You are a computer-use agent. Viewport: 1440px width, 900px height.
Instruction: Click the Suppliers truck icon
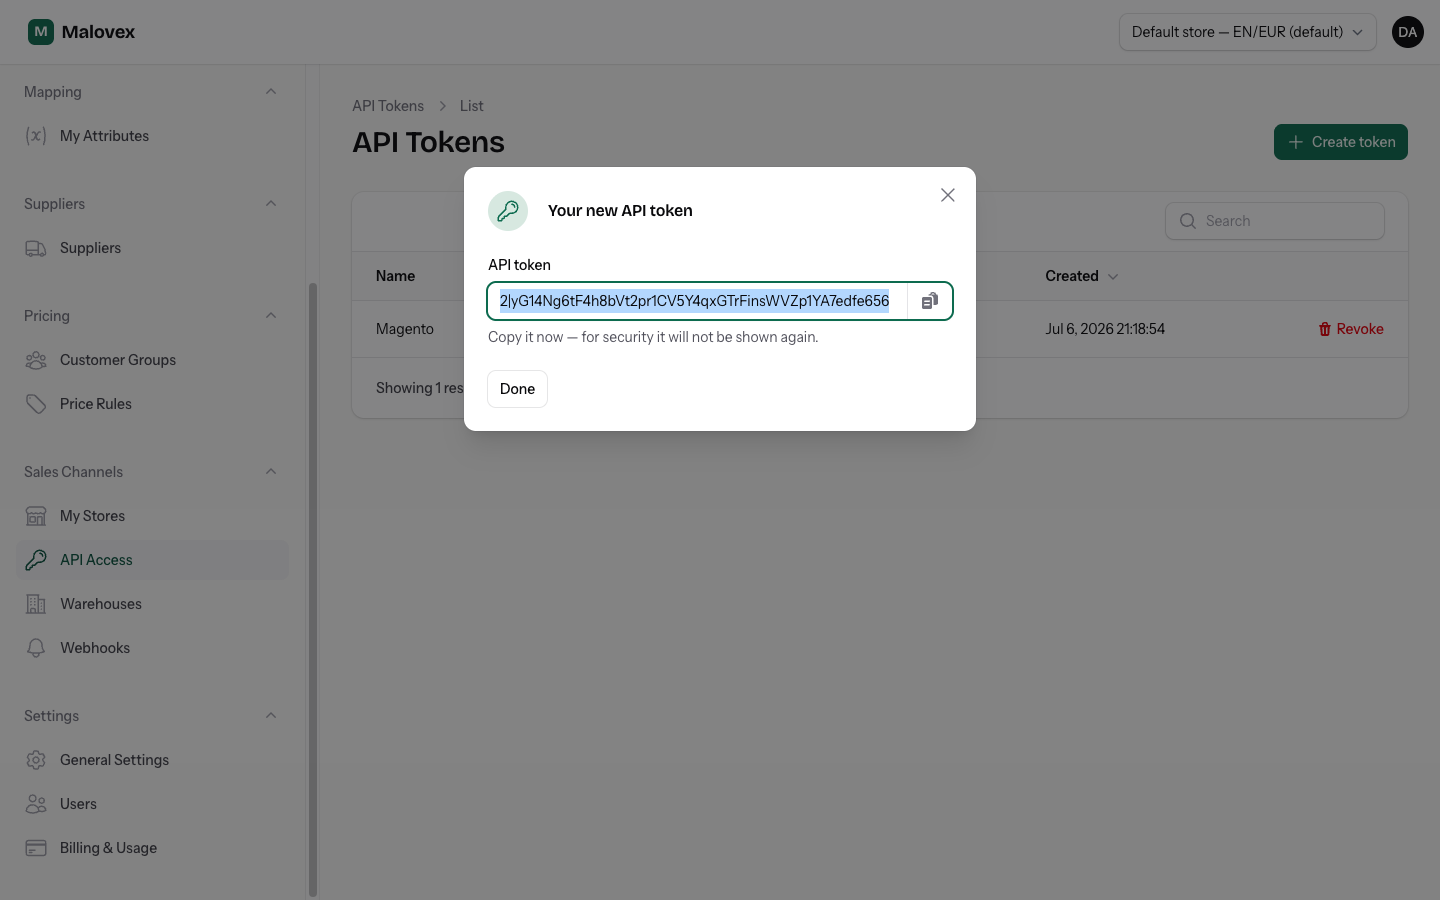coord(36,248)
